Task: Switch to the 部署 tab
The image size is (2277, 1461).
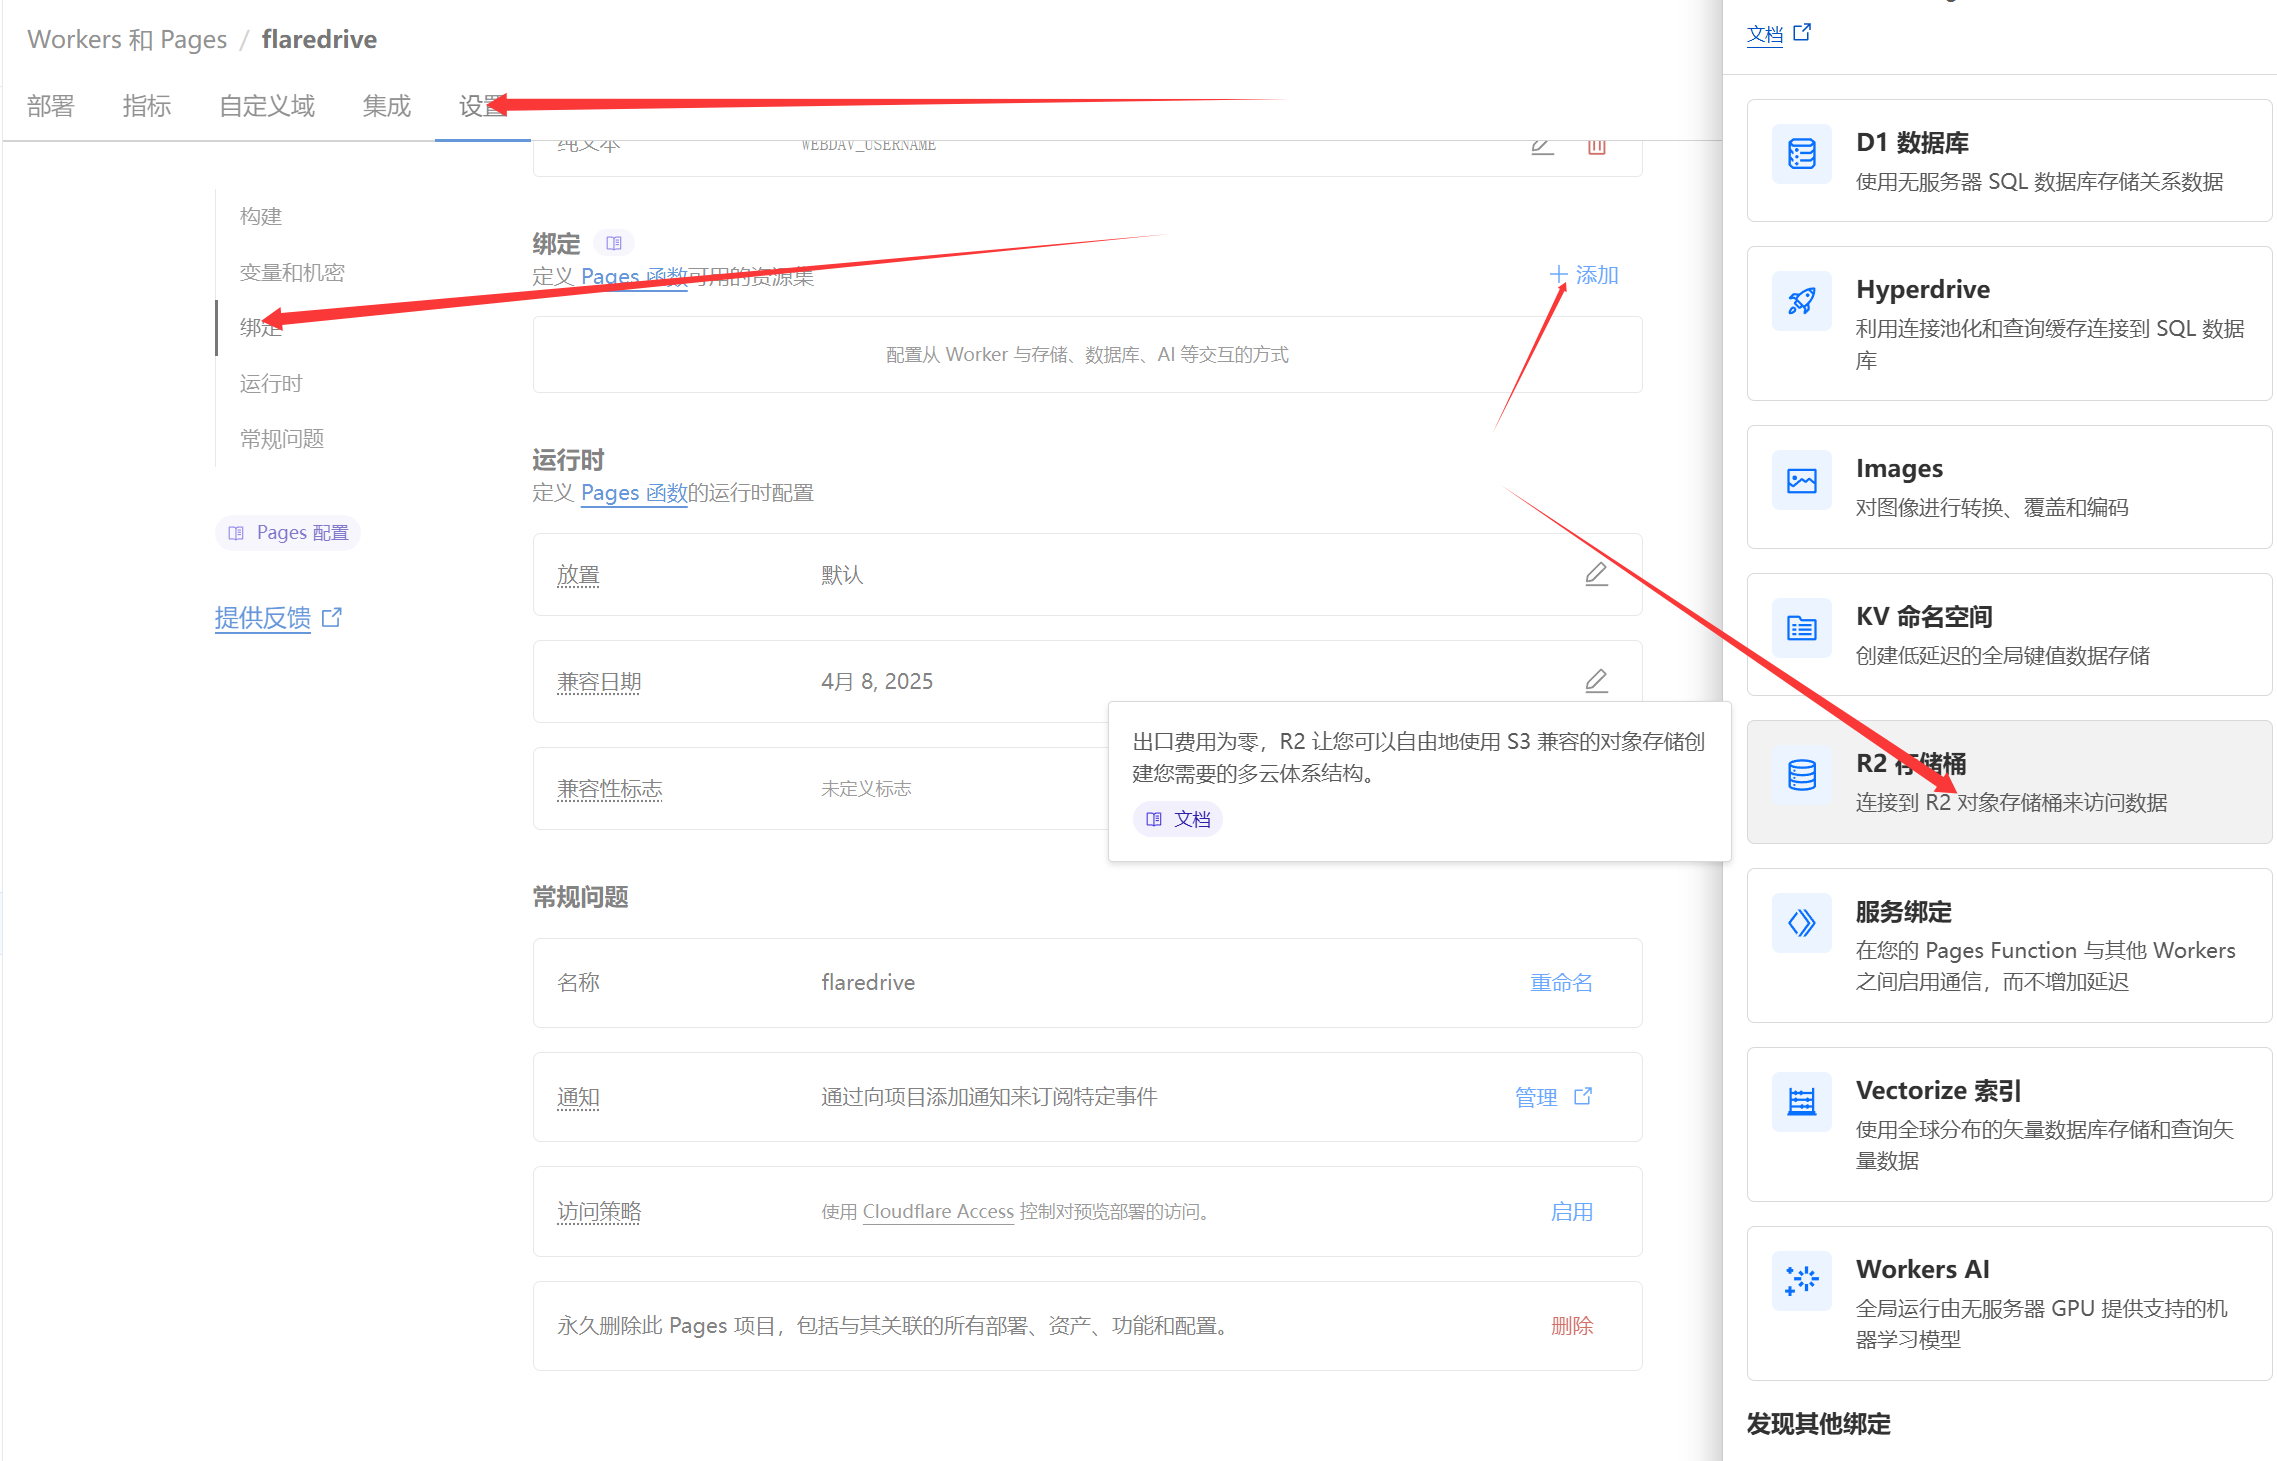Action: pos(51,106)
